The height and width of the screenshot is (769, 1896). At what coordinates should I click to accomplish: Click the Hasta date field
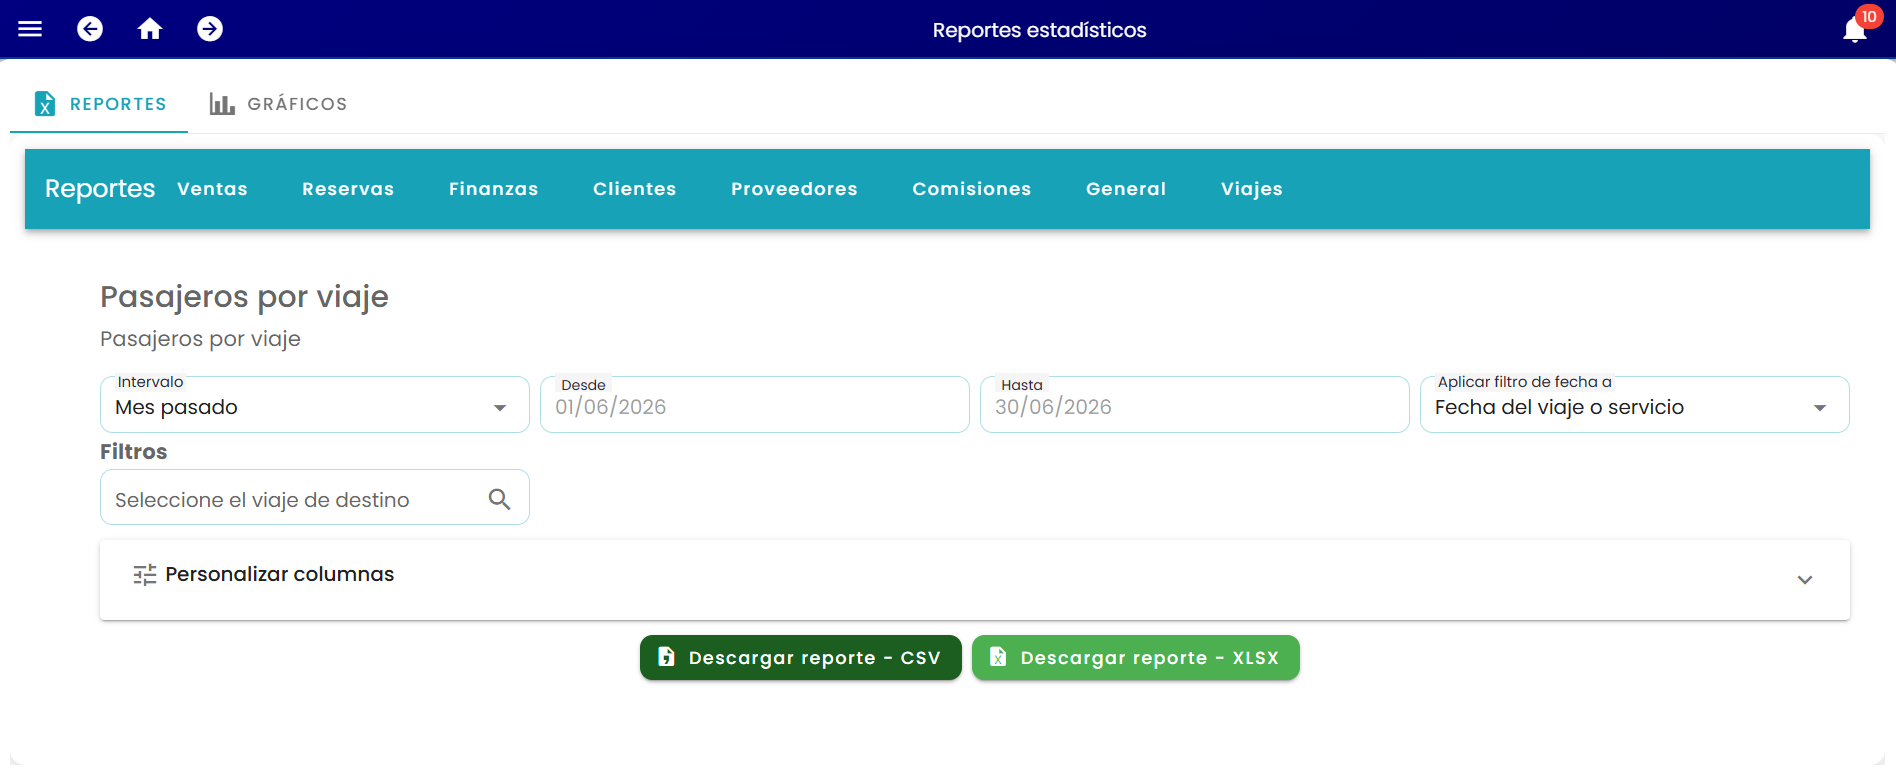point(1195,405)
